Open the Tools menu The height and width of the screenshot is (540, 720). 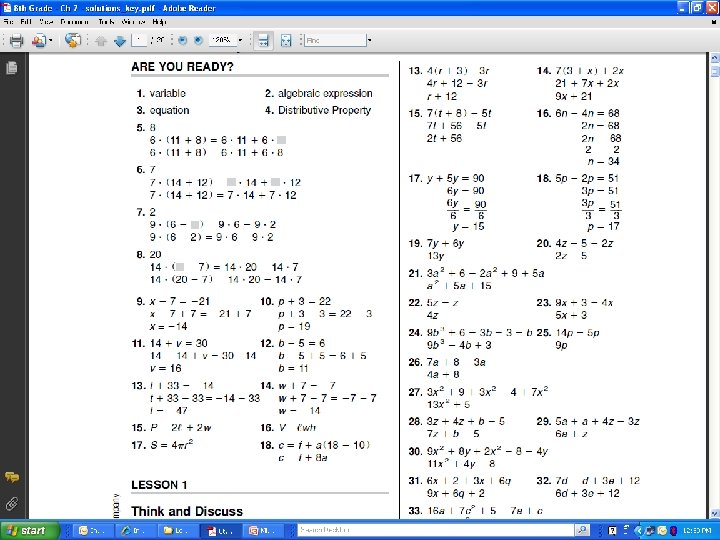106,22
